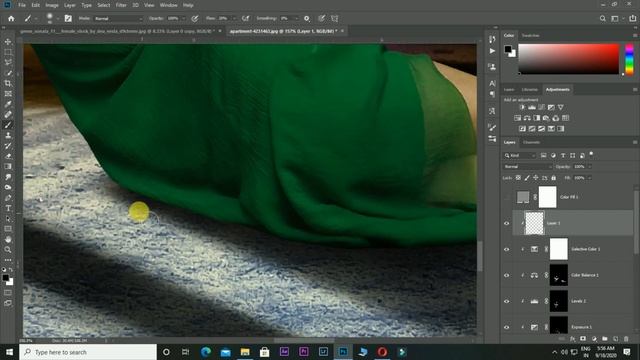Screen dimensions: 640x360
Task: Select the Clone Stamp tool
Action: coord(8,136)
